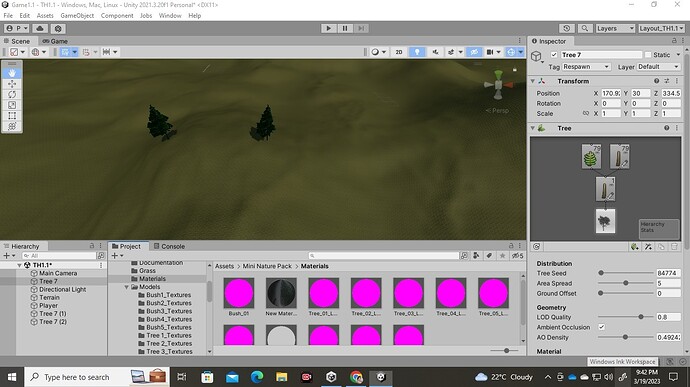Toggle the 2D view mode

399,52
